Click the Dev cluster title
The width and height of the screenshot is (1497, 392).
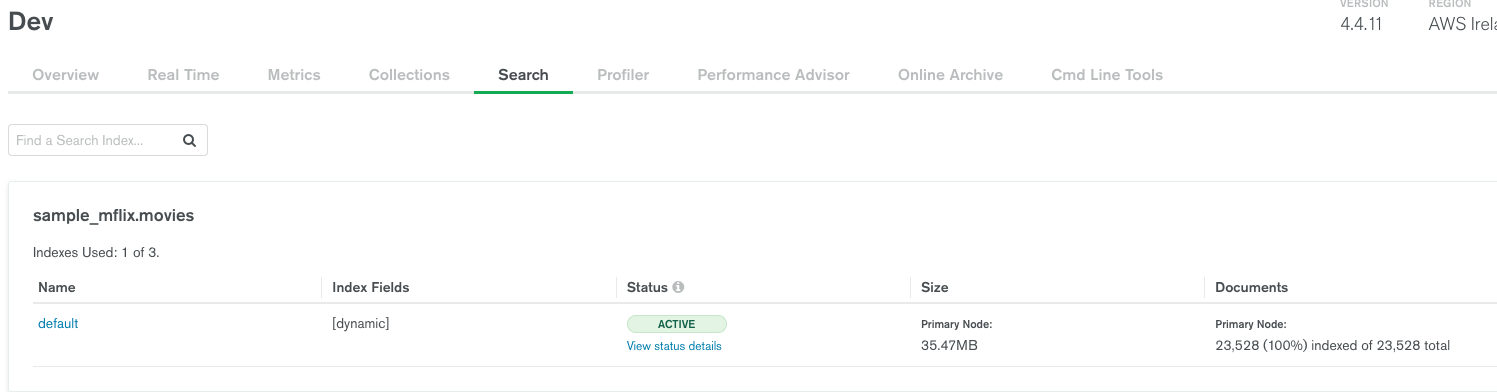point(31,22)
